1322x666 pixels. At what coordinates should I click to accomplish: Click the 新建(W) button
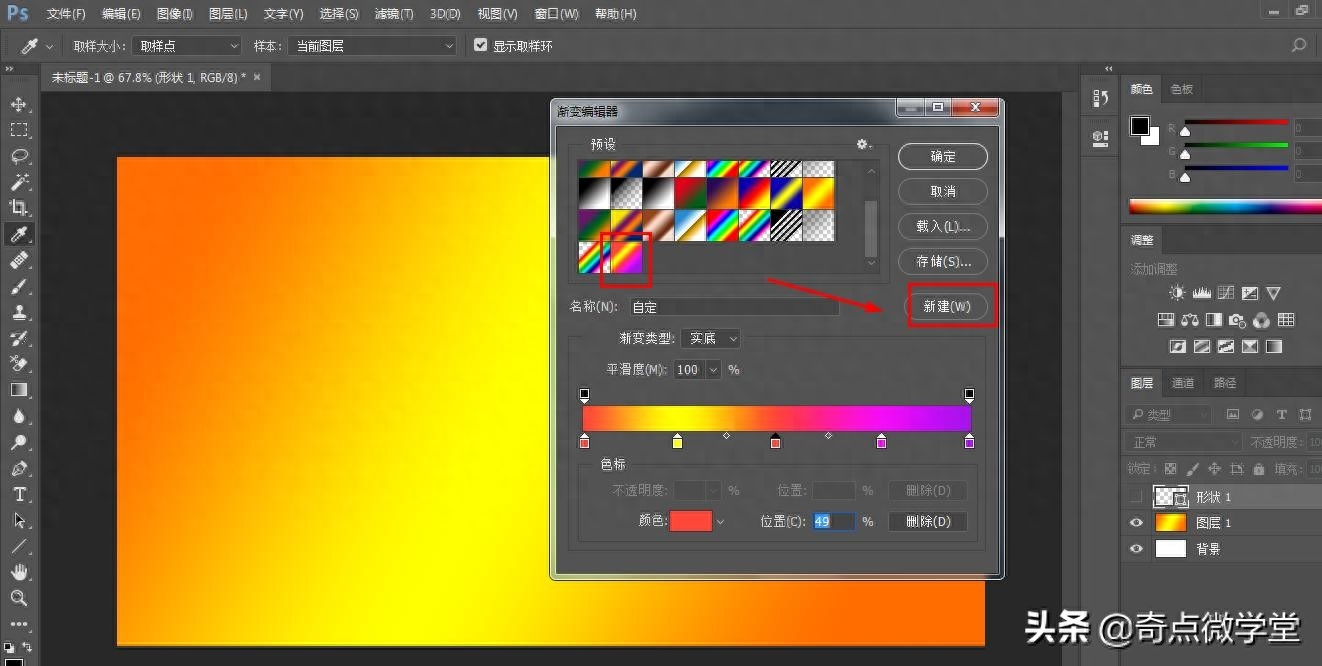[x=946, y=306]
